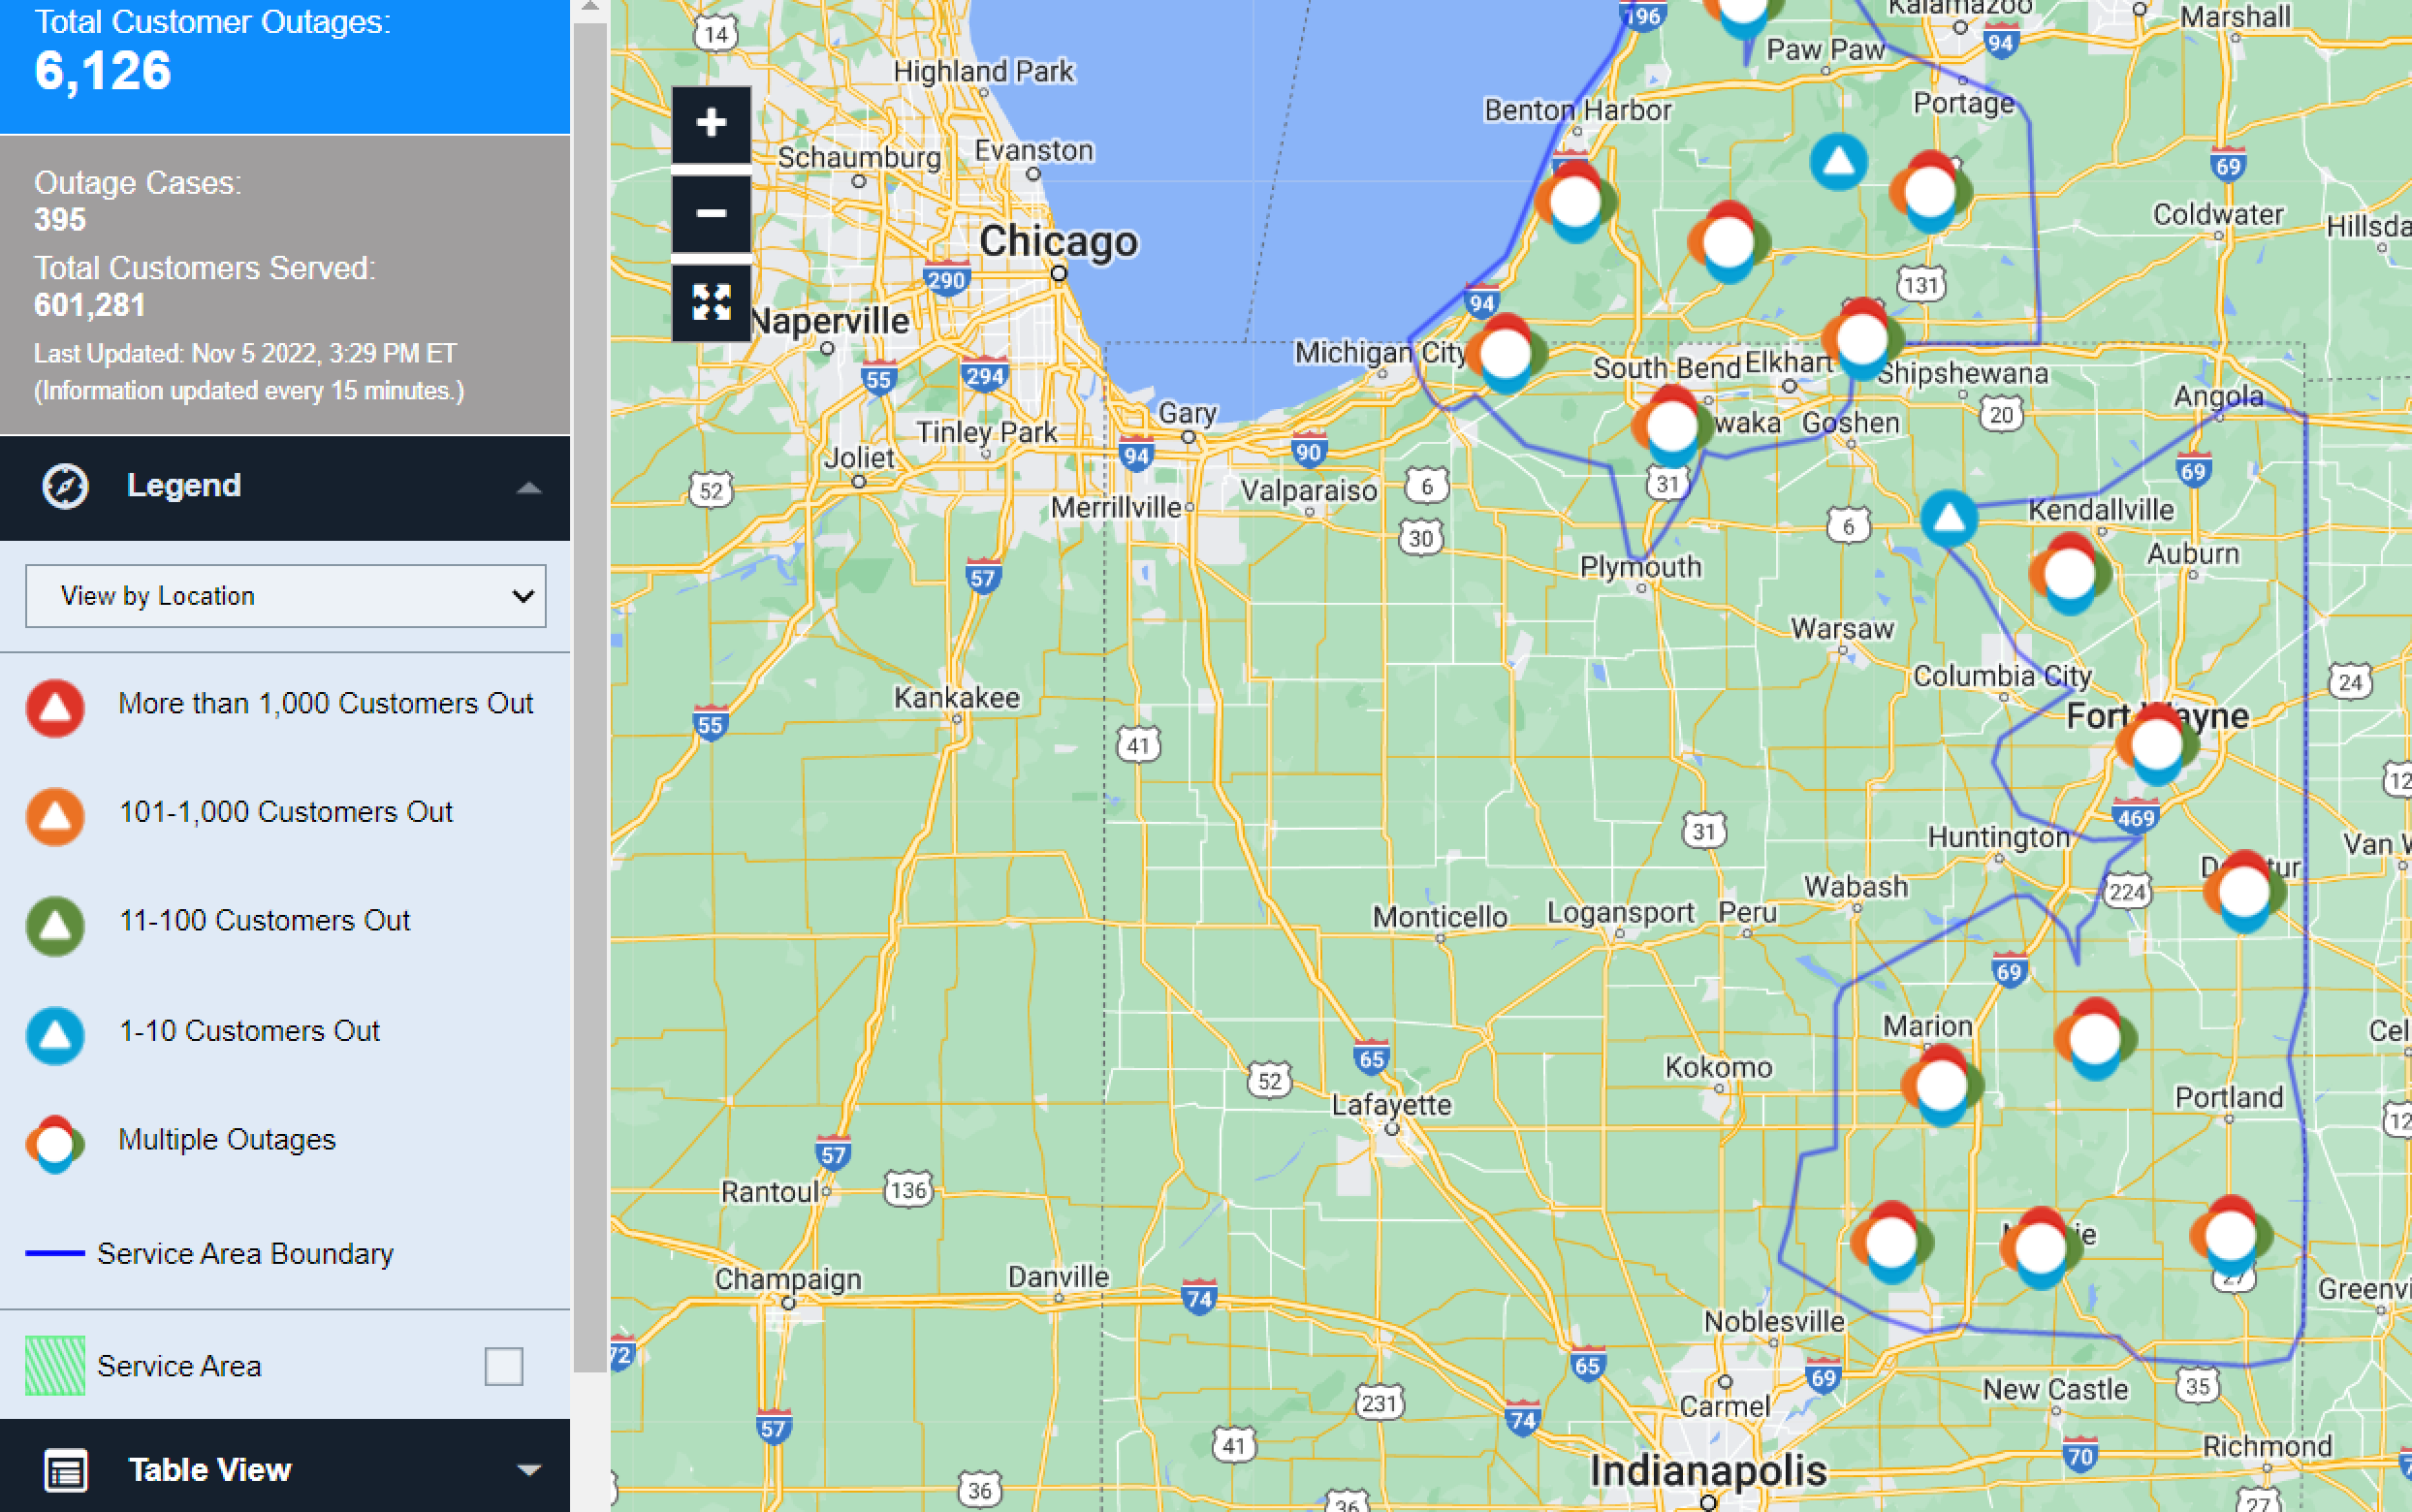Zoom in on the outage map
This screenshot has height=1512, width=2412.
[711, 124]
